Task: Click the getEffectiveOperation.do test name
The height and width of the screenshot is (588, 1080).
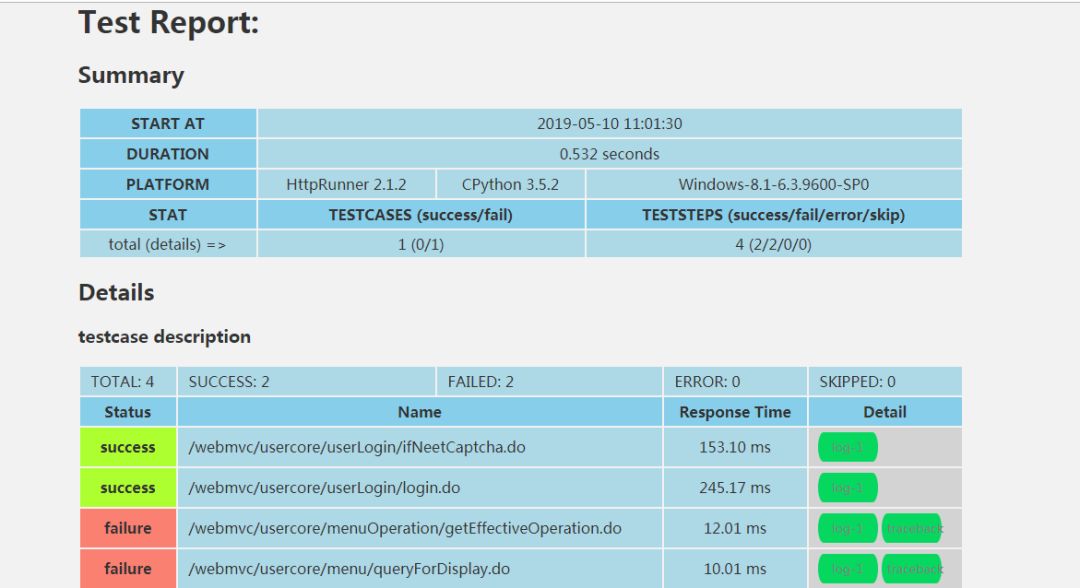Action: pos(405,529)
